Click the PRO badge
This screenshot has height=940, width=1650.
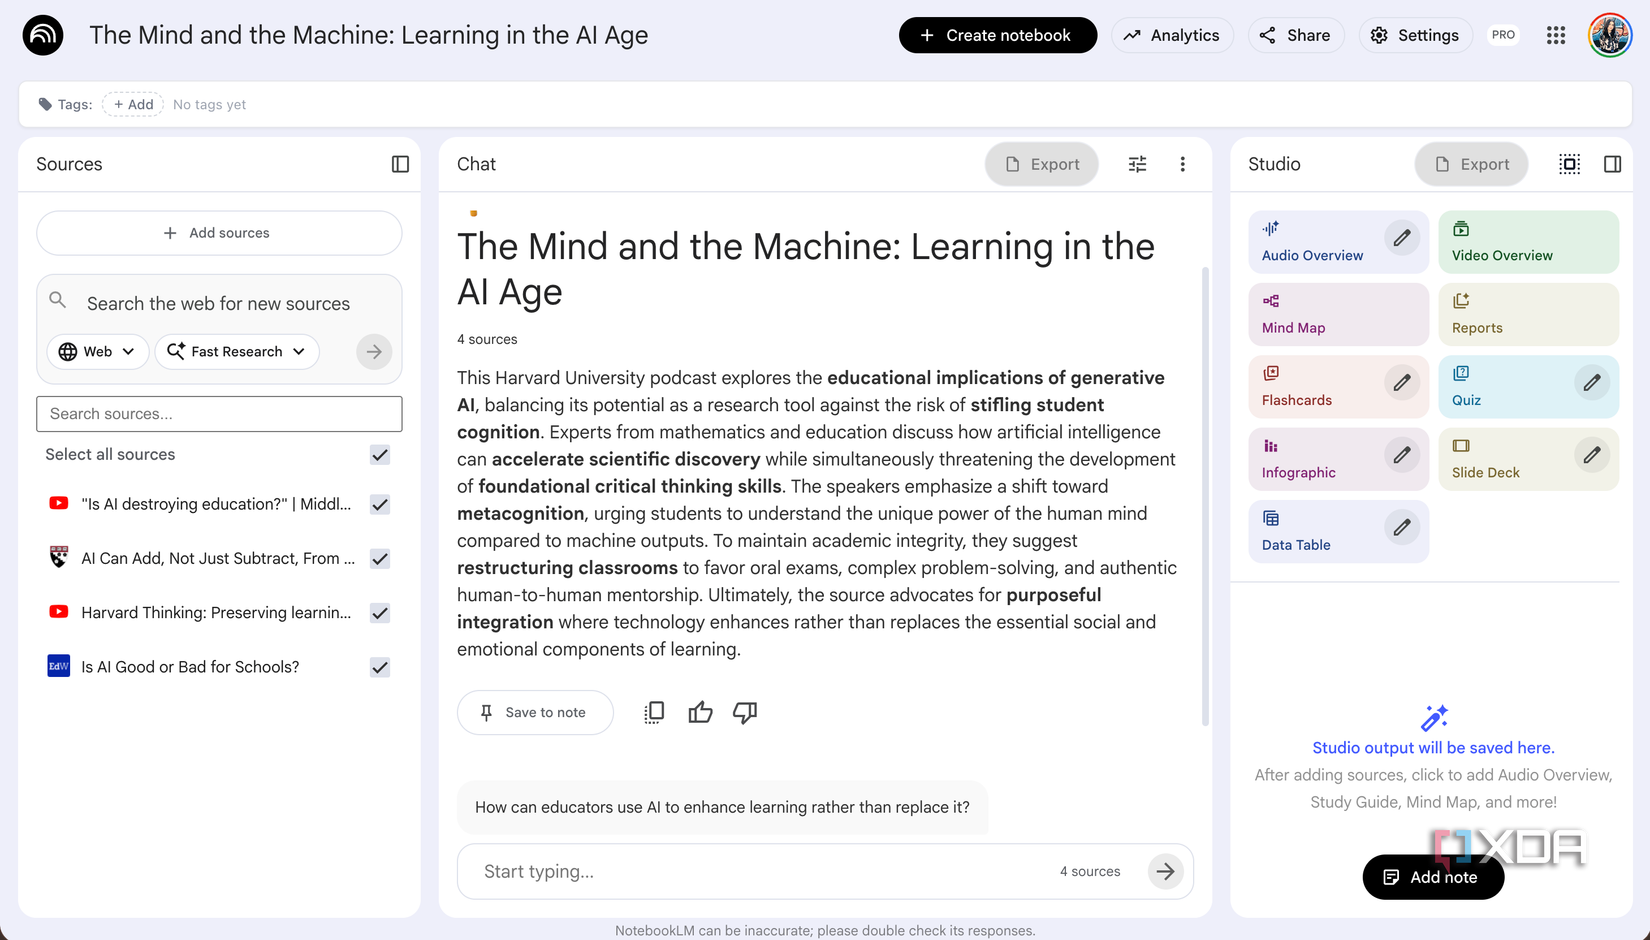(1503, 35)
